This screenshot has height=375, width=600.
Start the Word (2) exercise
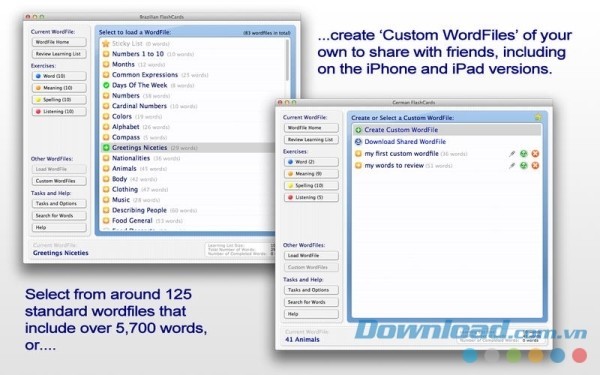pos(311,162)
